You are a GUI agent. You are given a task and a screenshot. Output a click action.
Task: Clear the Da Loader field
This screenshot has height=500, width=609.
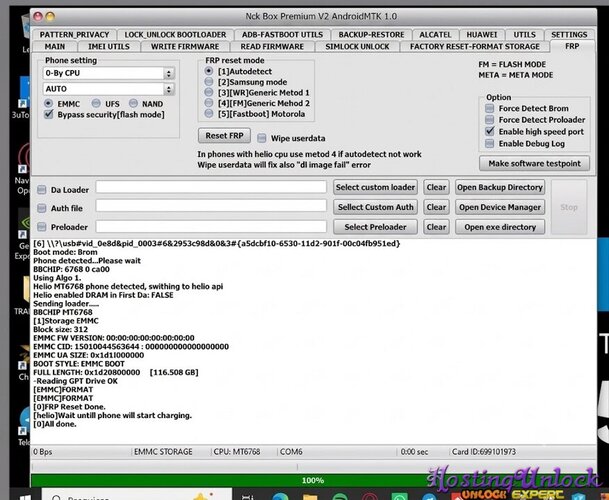tap(436, 187)
